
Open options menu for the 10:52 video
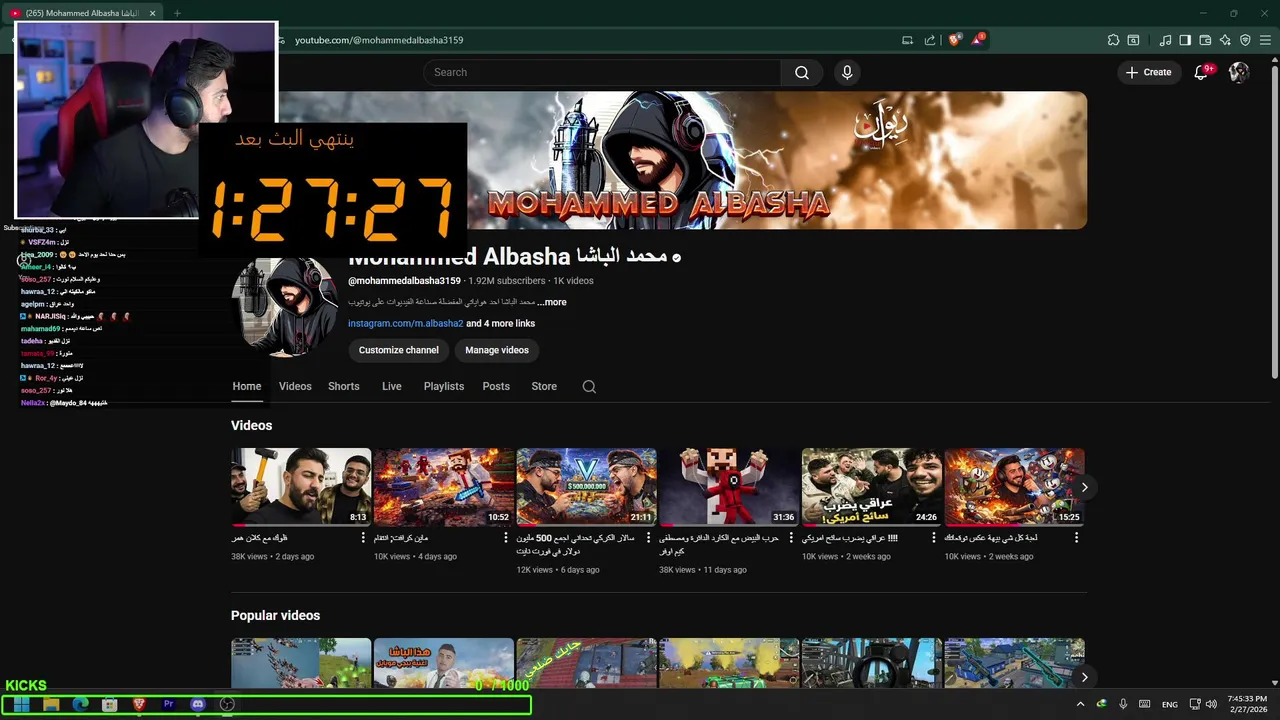point(506,538)
